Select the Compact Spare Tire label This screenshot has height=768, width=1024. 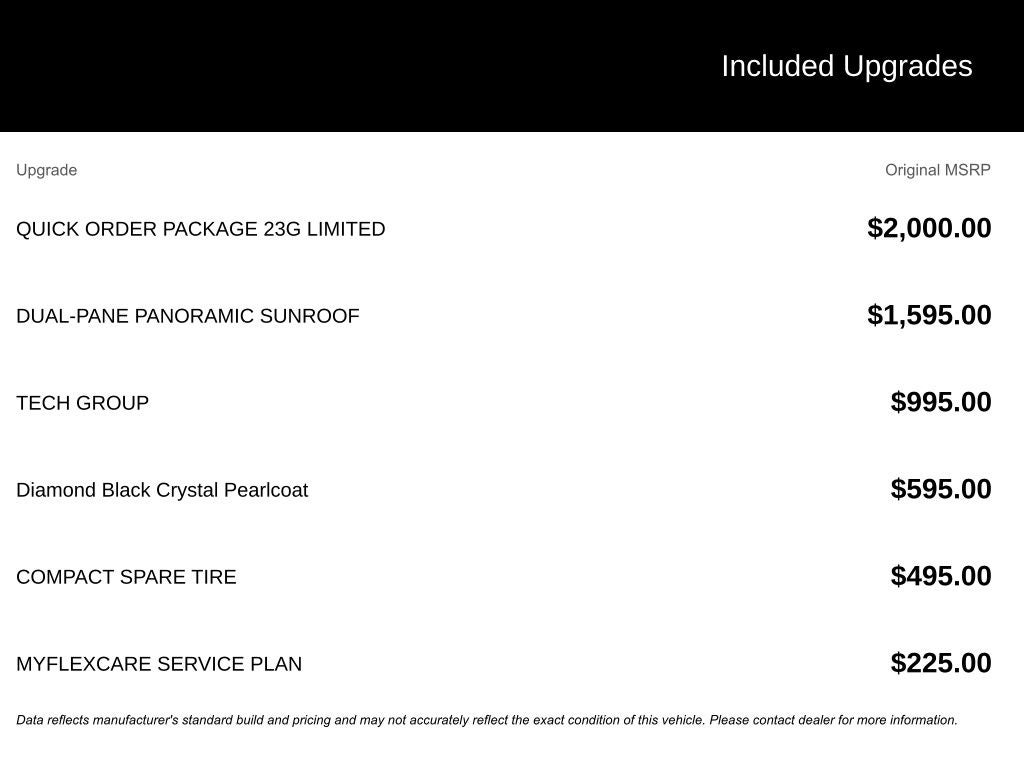126,577
